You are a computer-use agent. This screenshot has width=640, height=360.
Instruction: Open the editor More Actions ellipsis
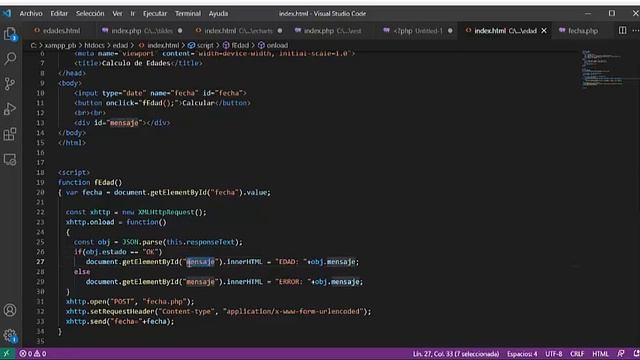636,31
